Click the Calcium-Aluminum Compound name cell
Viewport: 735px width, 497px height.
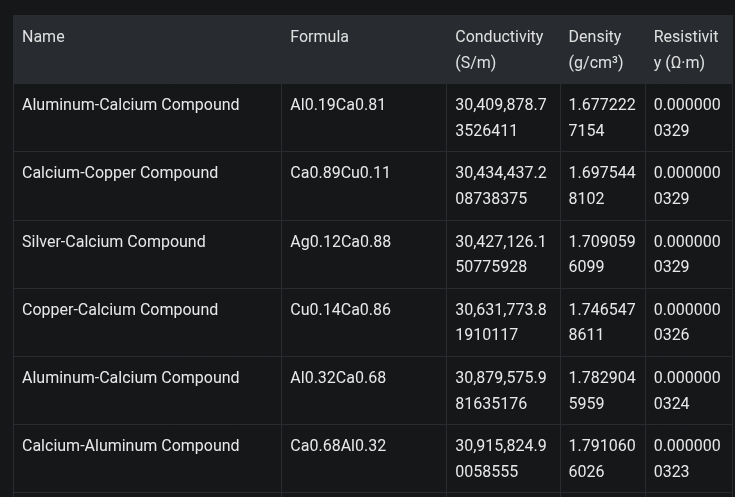(x=130, y=446)
